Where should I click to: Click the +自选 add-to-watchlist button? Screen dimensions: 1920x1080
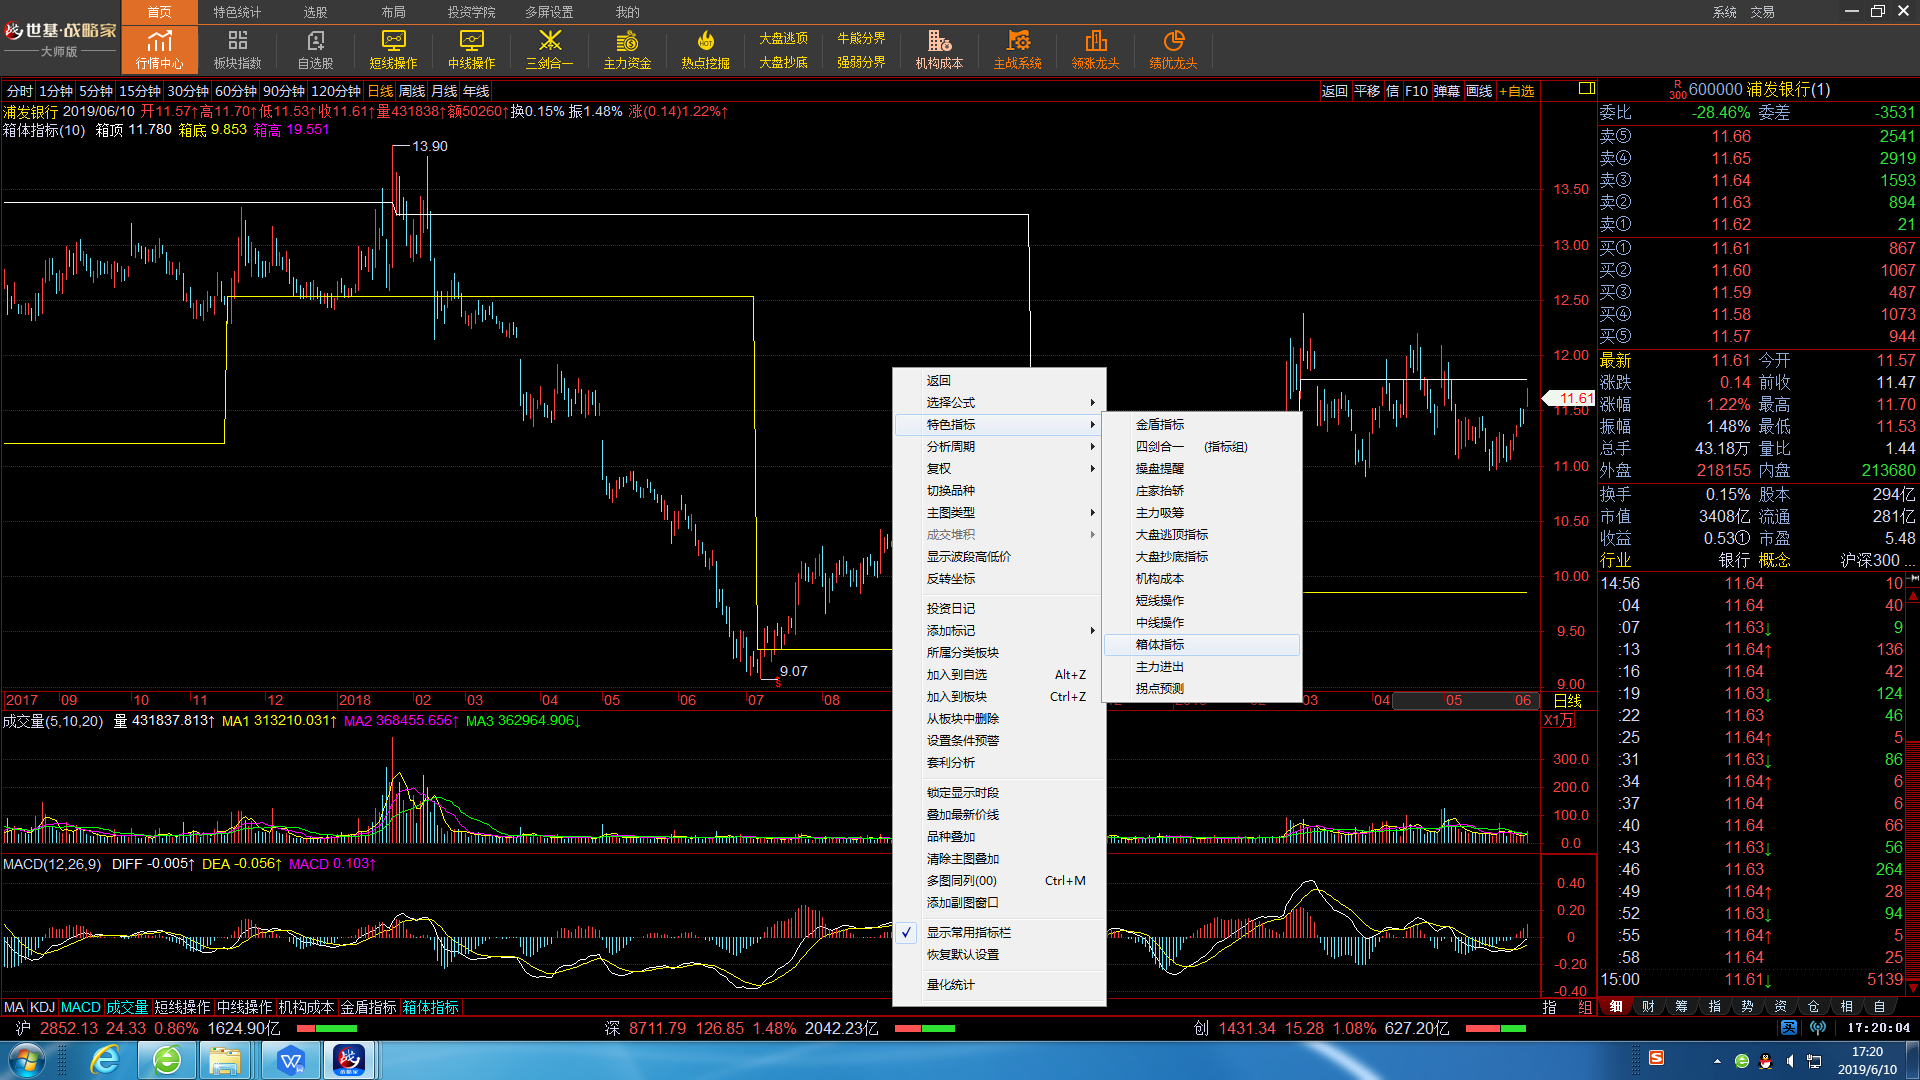[1517, 91]
